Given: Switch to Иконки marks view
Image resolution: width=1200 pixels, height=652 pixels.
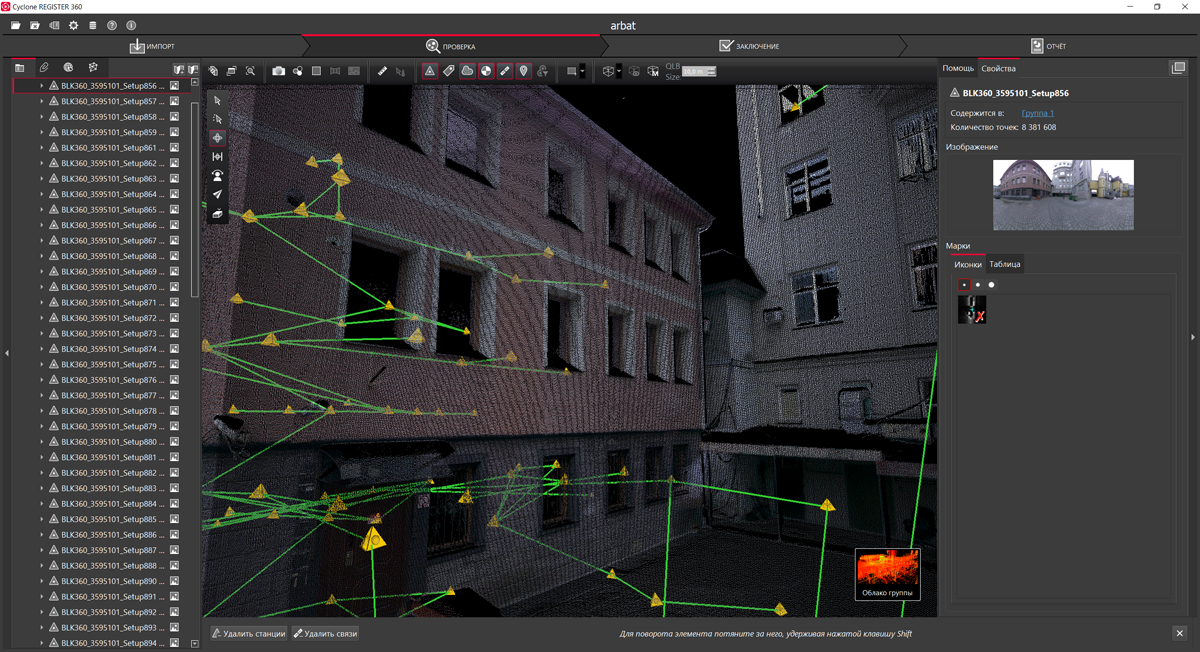Looking at the screenshot, I should [967, 265].
